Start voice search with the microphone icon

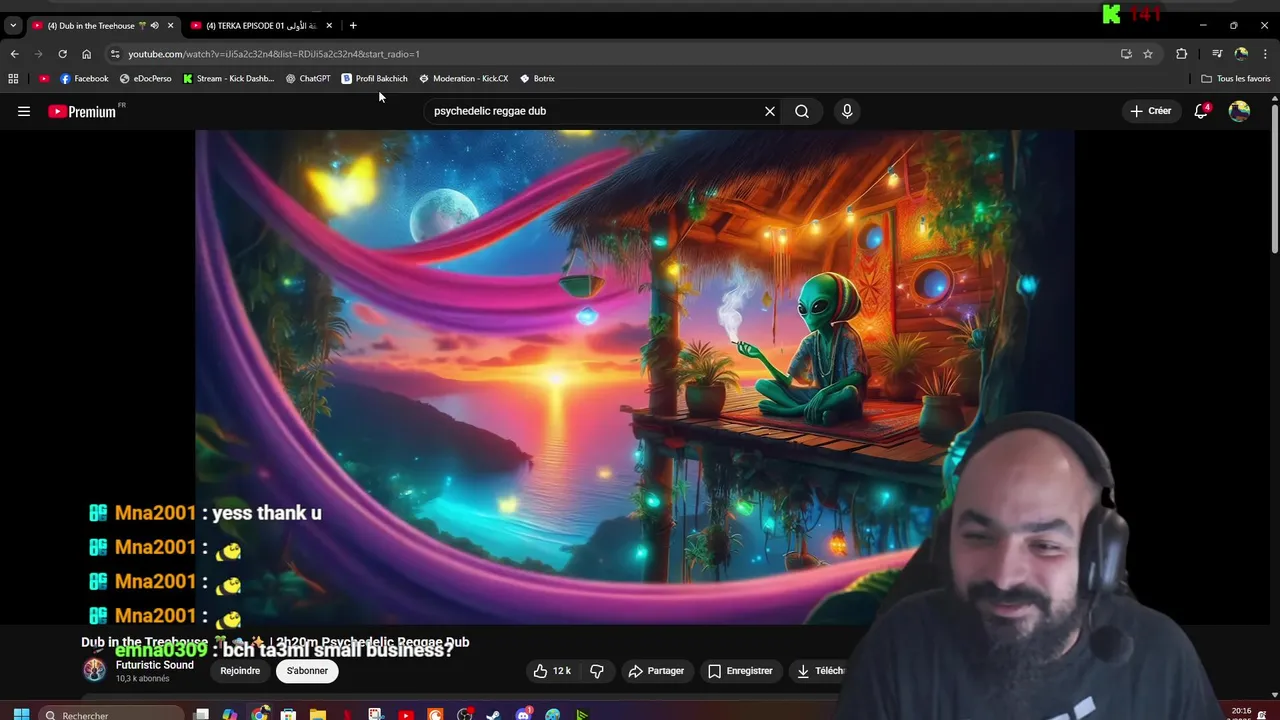(x=847, y=111)
